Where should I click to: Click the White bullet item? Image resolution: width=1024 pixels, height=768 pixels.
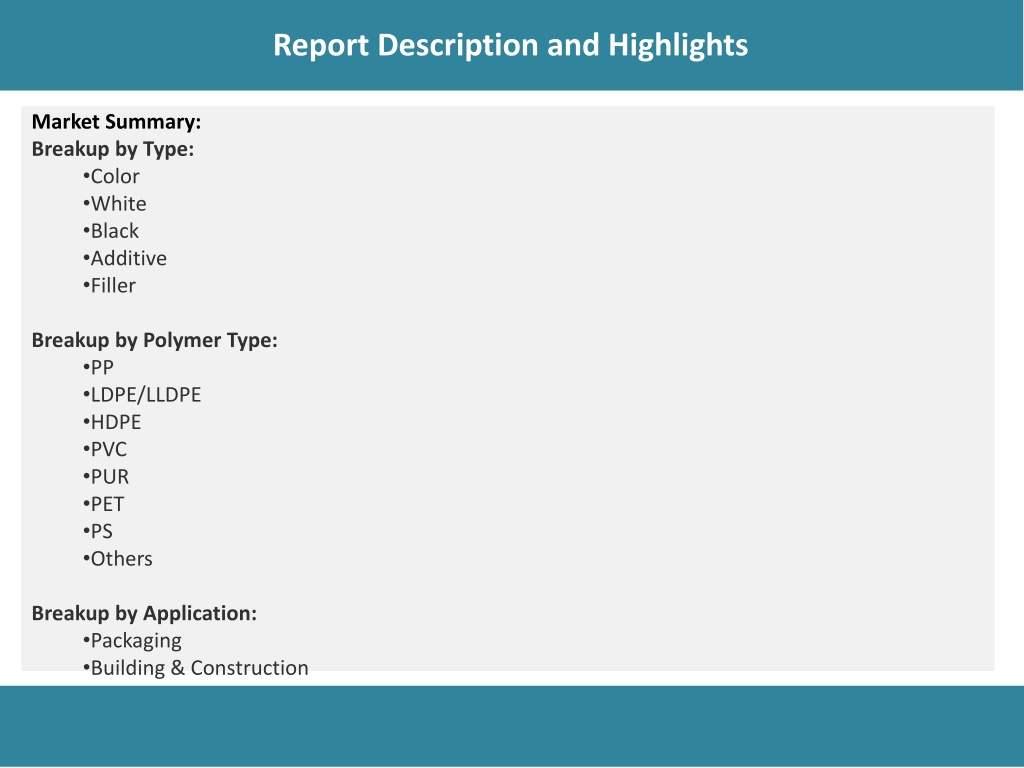point(114,204)
